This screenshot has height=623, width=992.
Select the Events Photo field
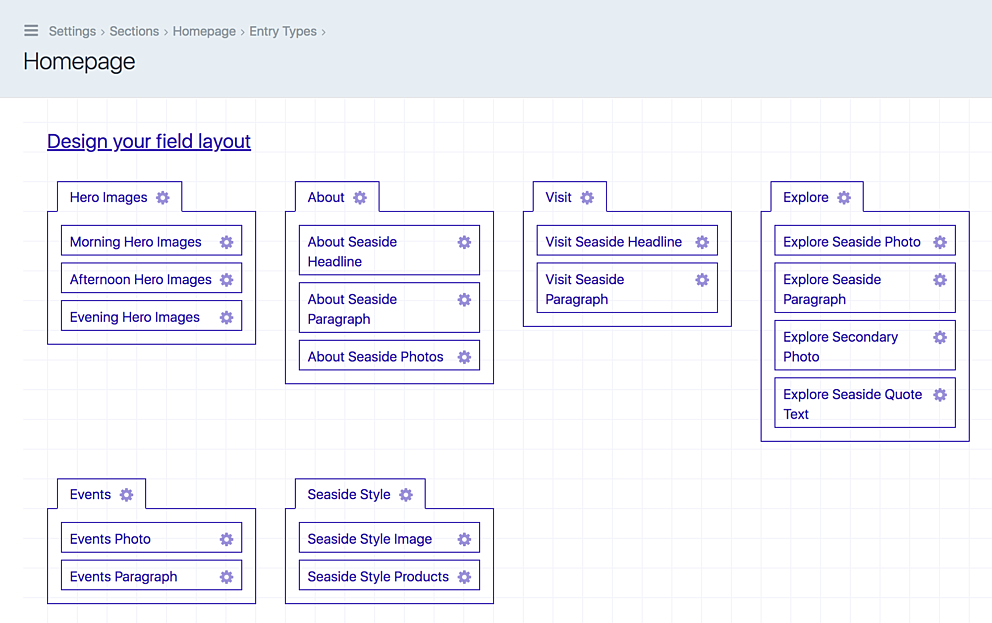(151, 538)
